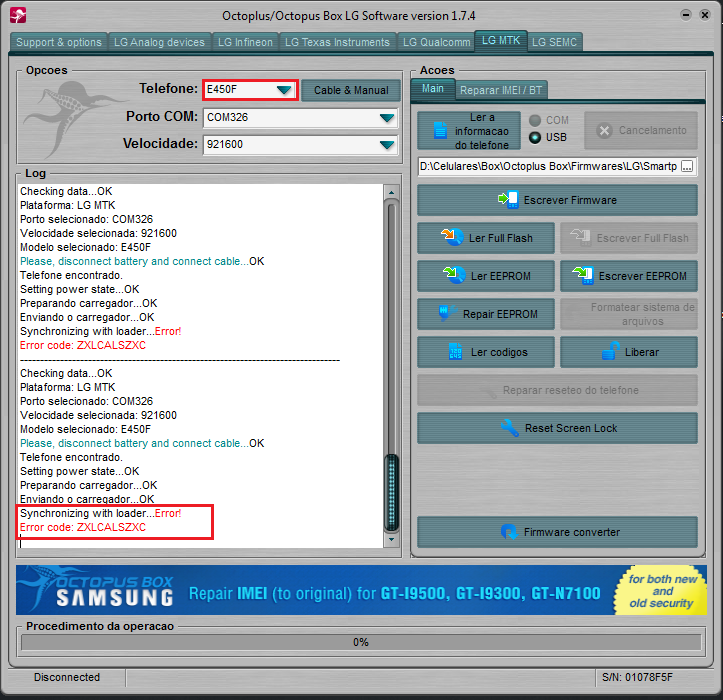Click the Repair EEPROM button
The image size is (723, 700).
coord(486,314)
